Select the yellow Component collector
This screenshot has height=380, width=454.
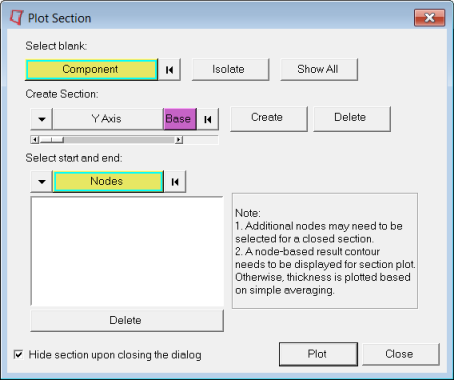coord(91,70)
